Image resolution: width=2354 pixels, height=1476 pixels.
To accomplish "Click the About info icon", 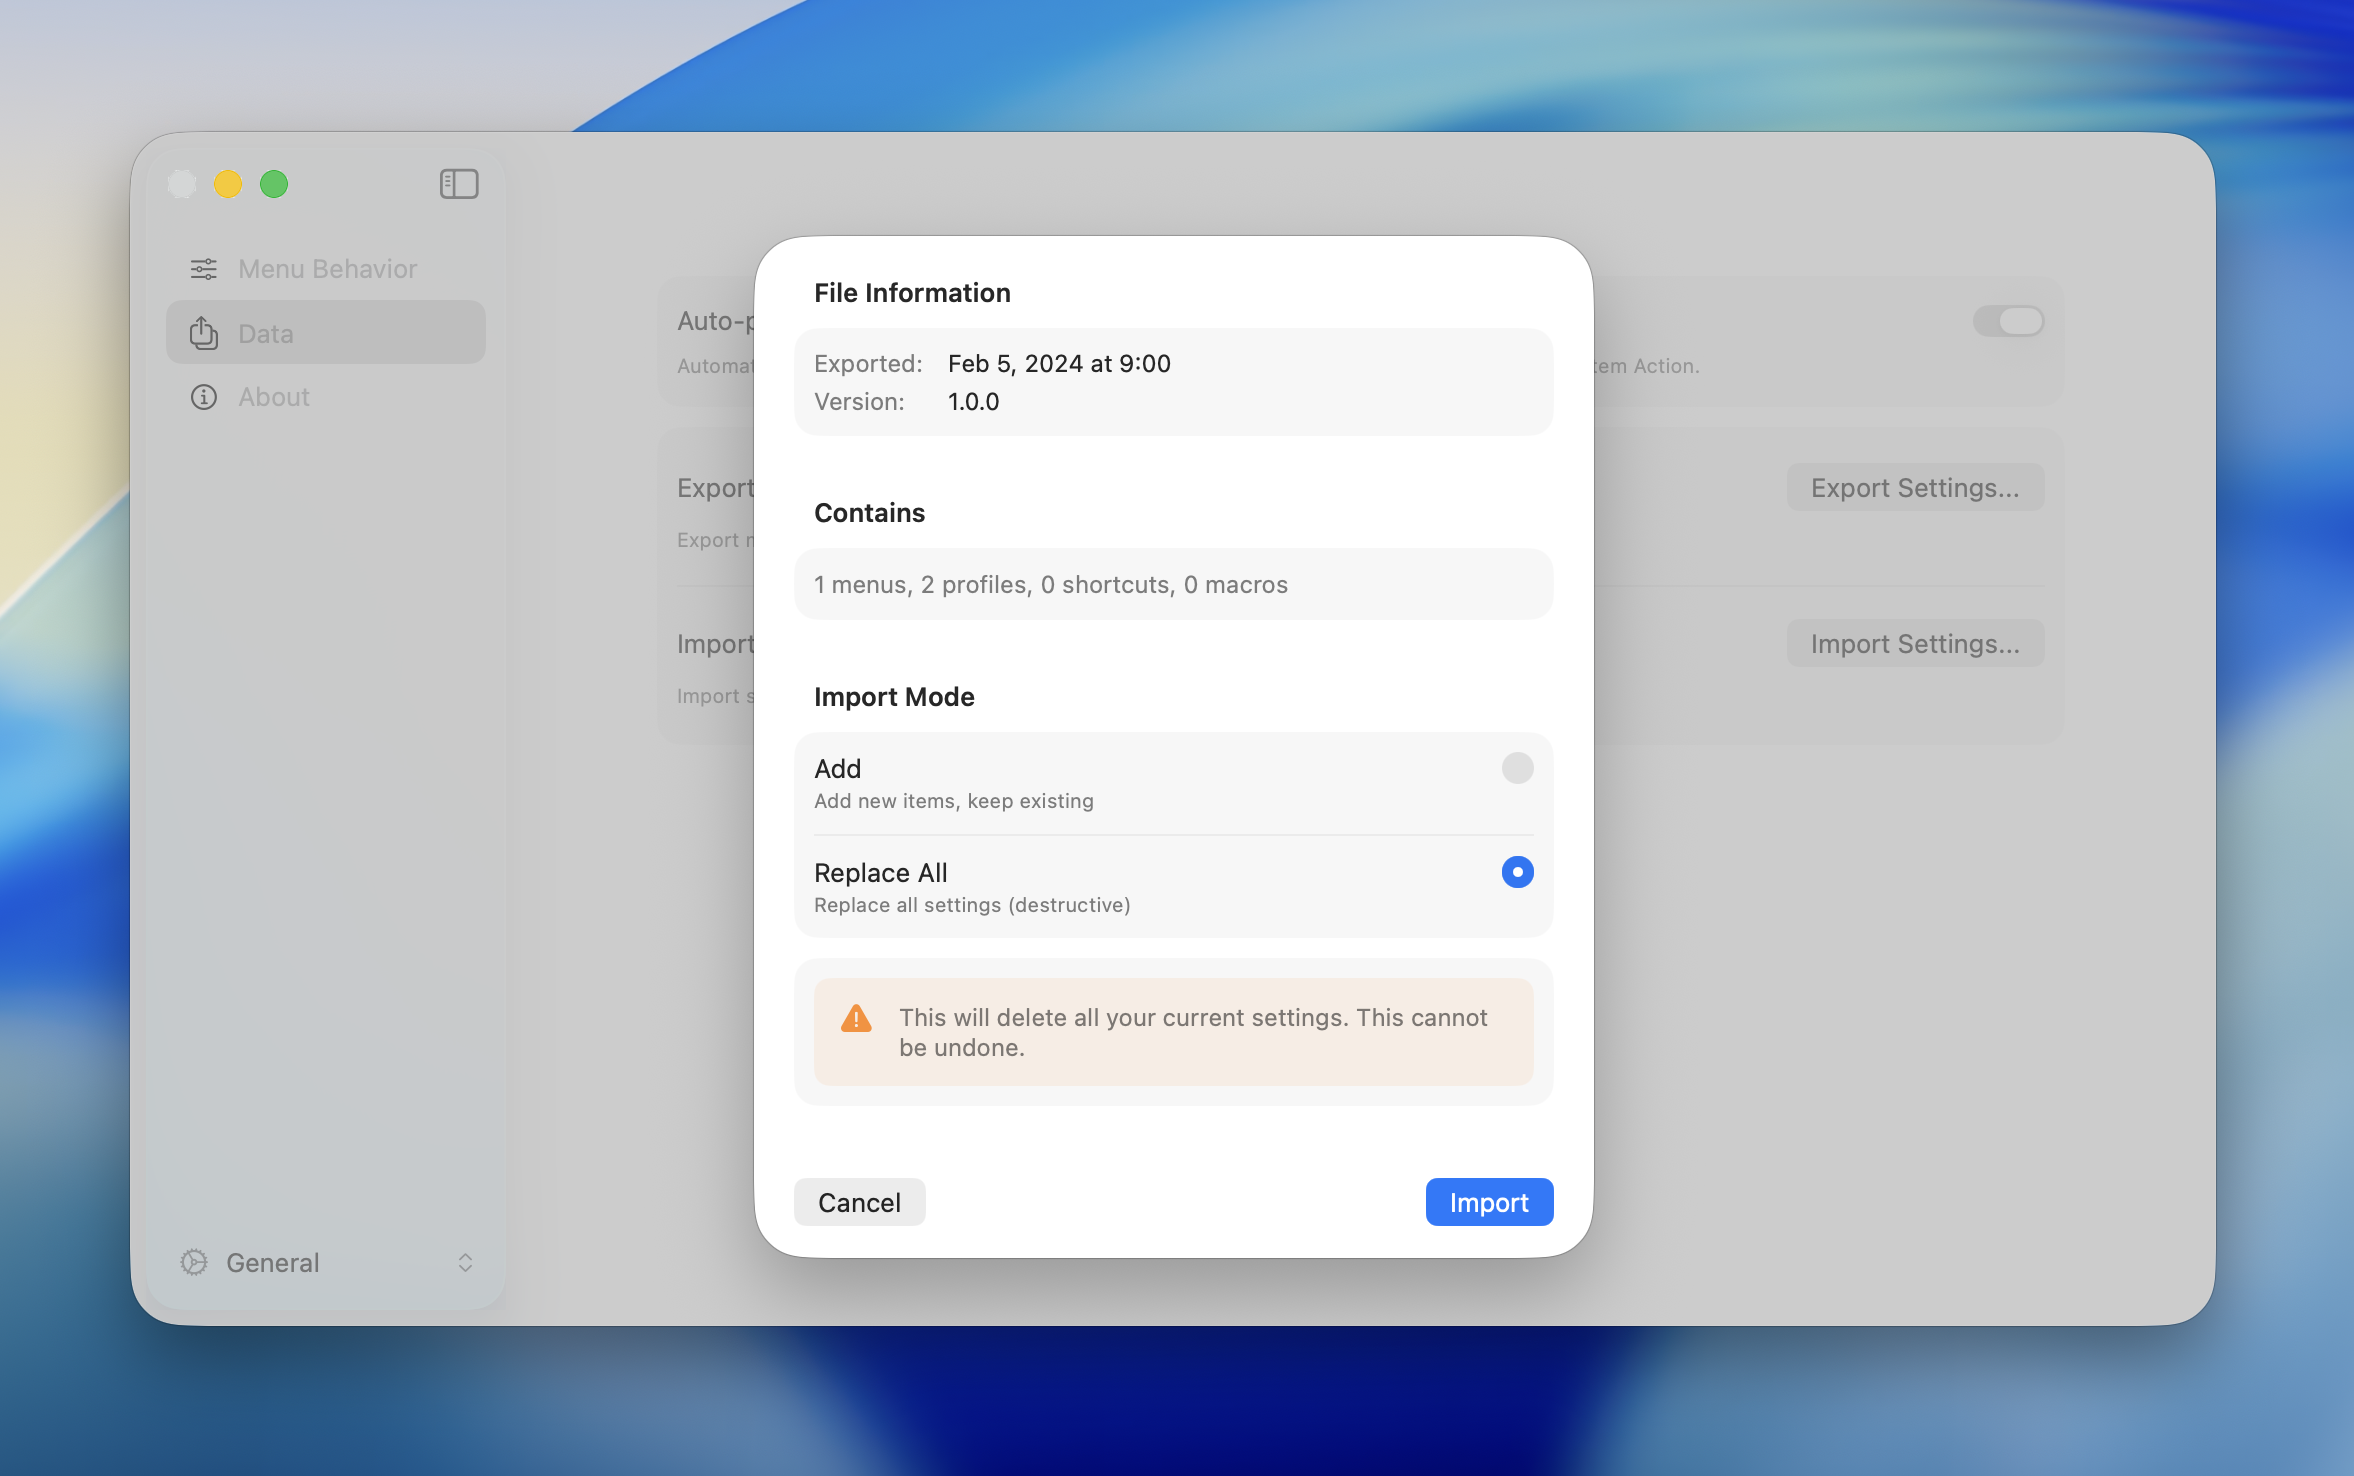I will [x=204, y=397].
